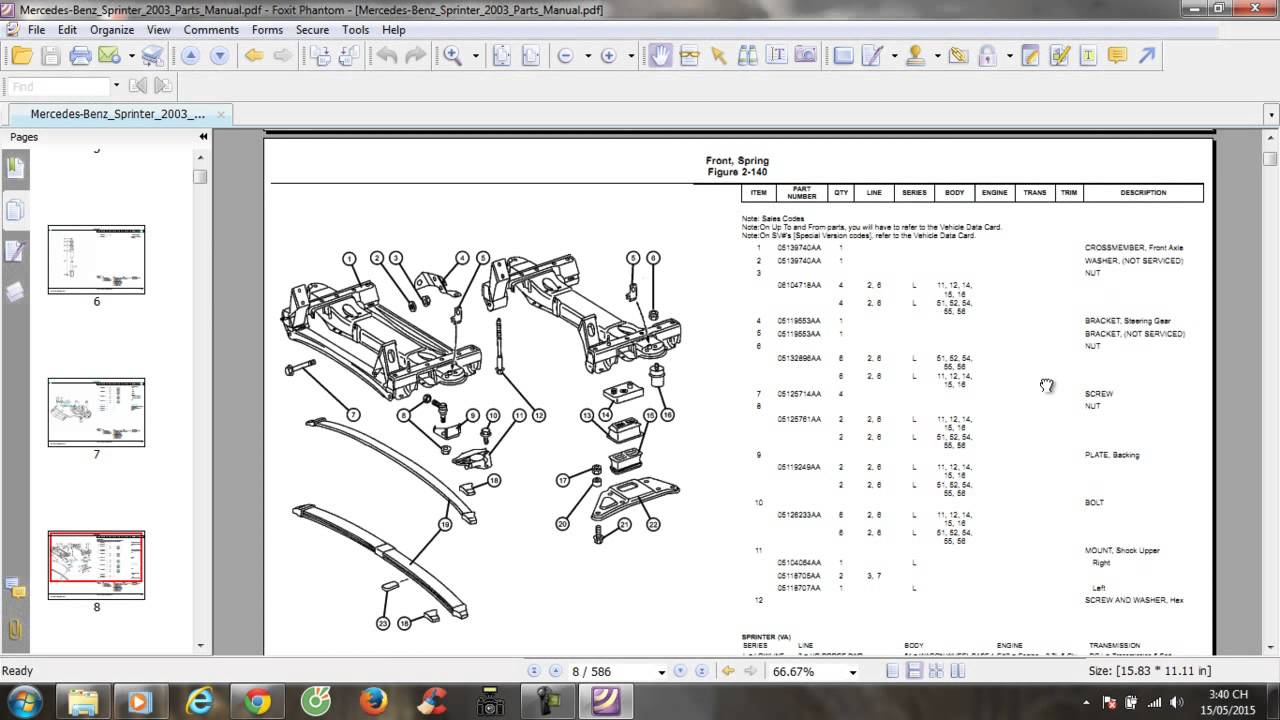Jump to first page in status bar
The image size is (1280, 720).
[x=533, y=672]
